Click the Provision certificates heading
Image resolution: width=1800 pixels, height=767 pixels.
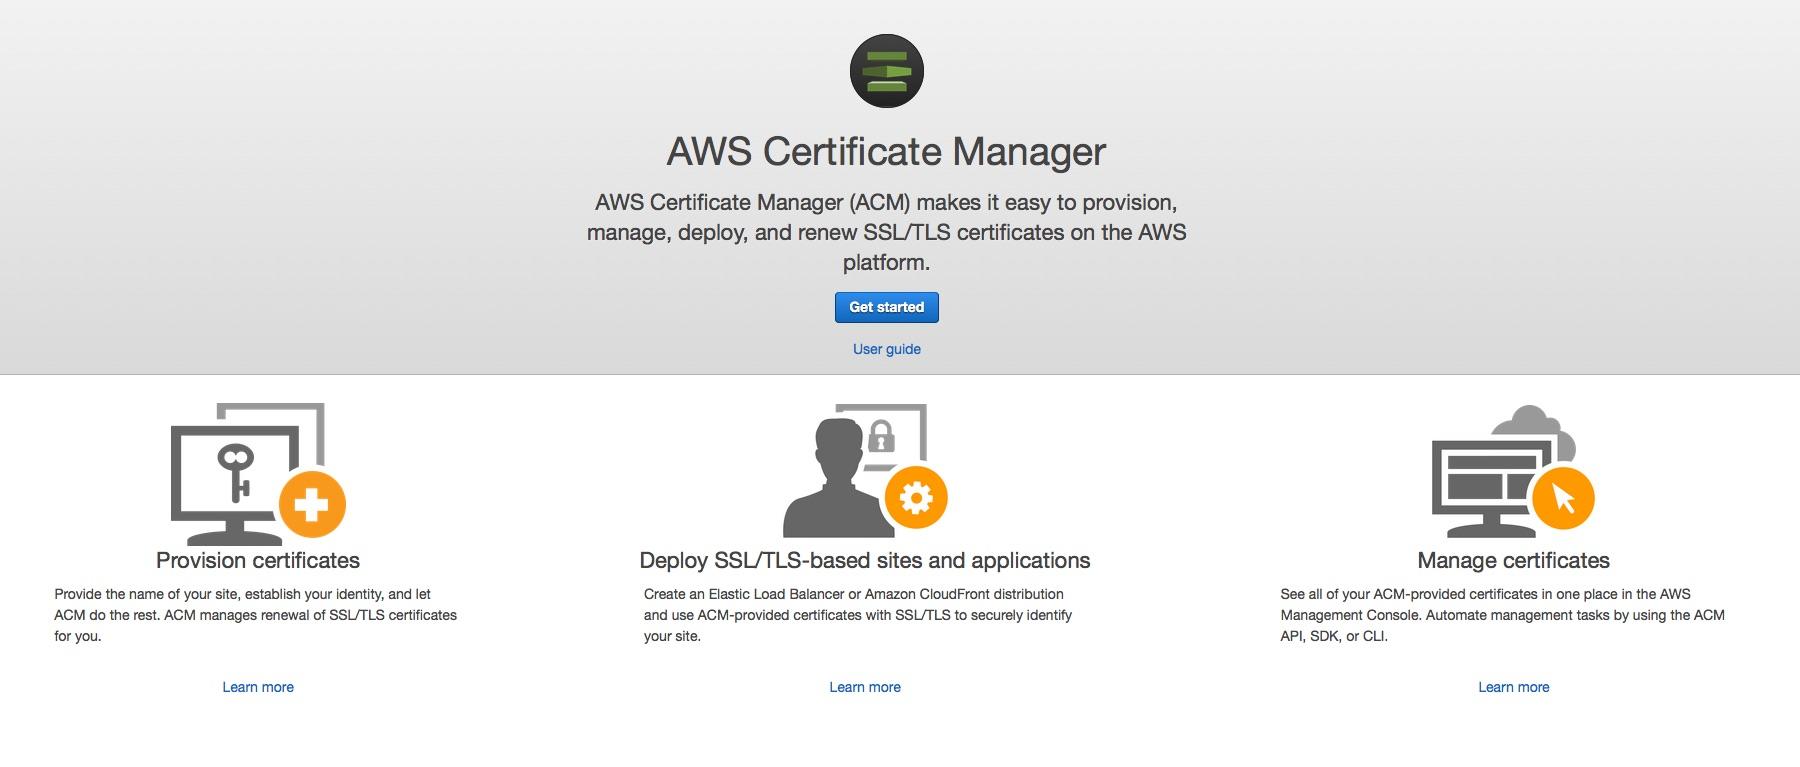pyautogui.click(x=258, y=560)
